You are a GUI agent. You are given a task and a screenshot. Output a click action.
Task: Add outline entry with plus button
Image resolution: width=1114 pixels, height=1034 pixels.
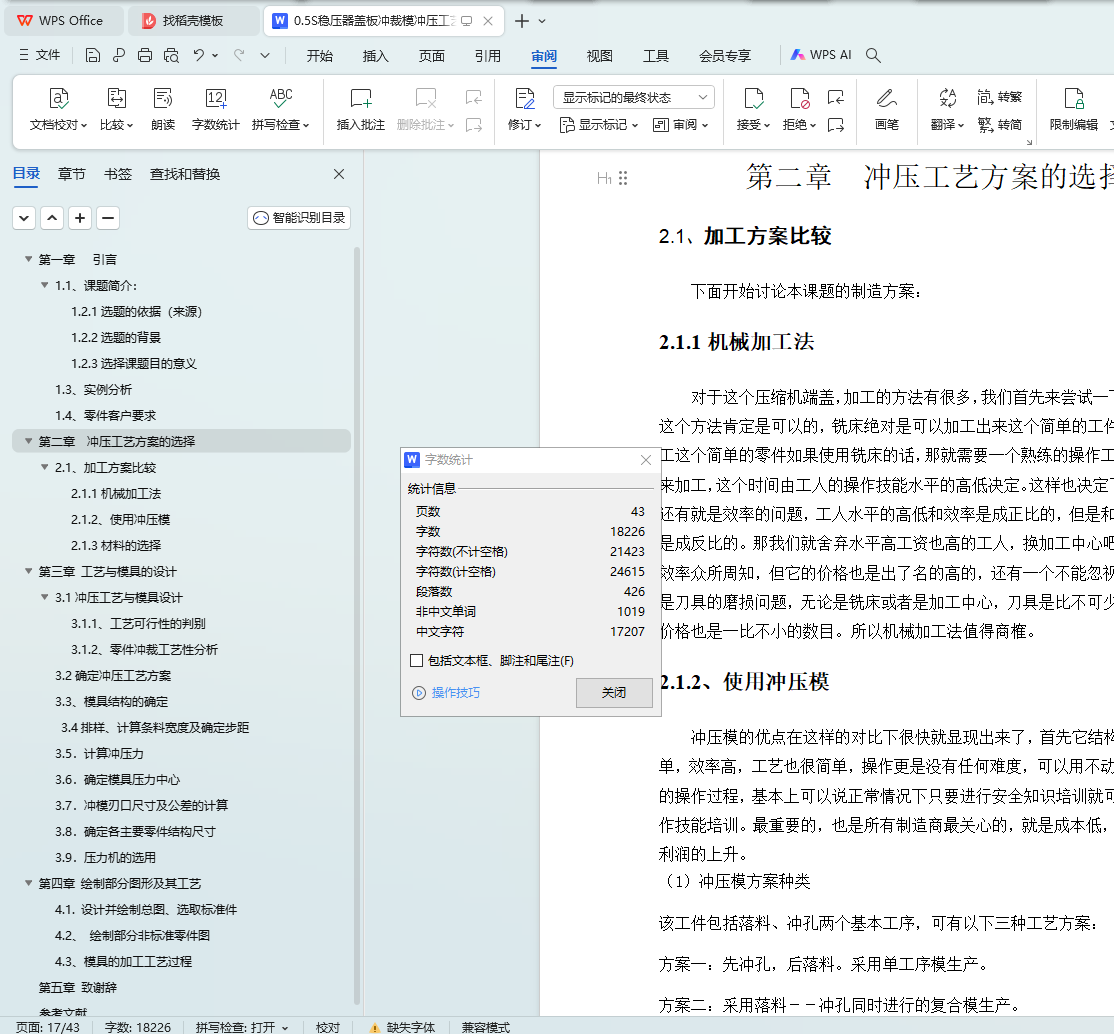click(x=80, y=218)
